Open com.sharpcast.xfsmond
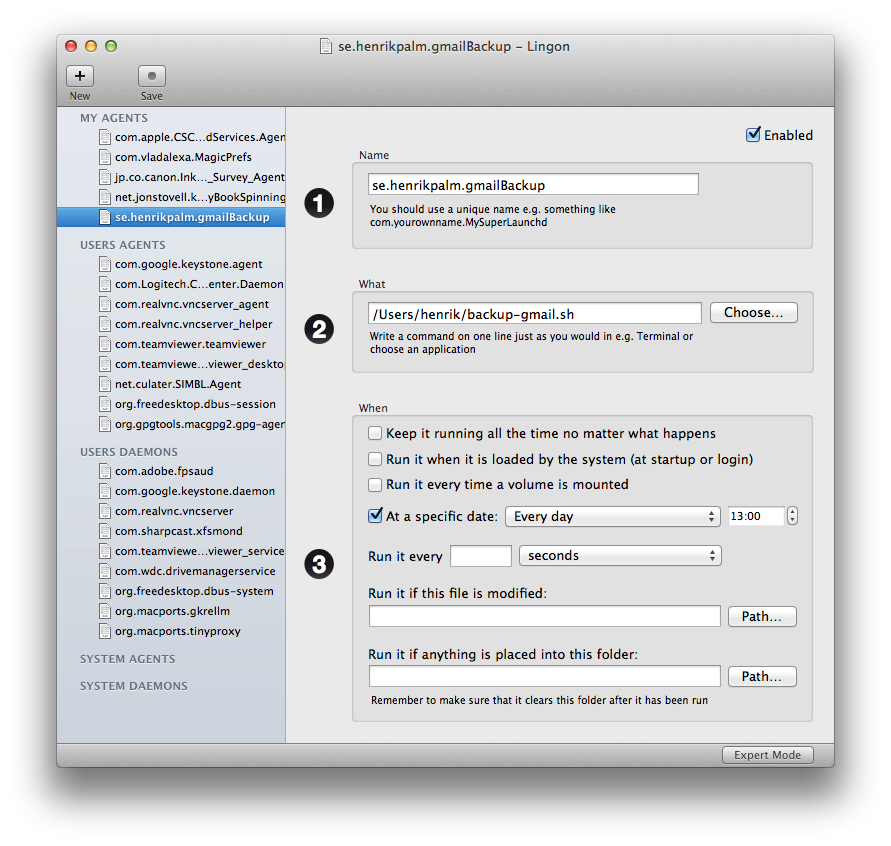The height and width of the screenshot is (846, 891). pos(171,531)
